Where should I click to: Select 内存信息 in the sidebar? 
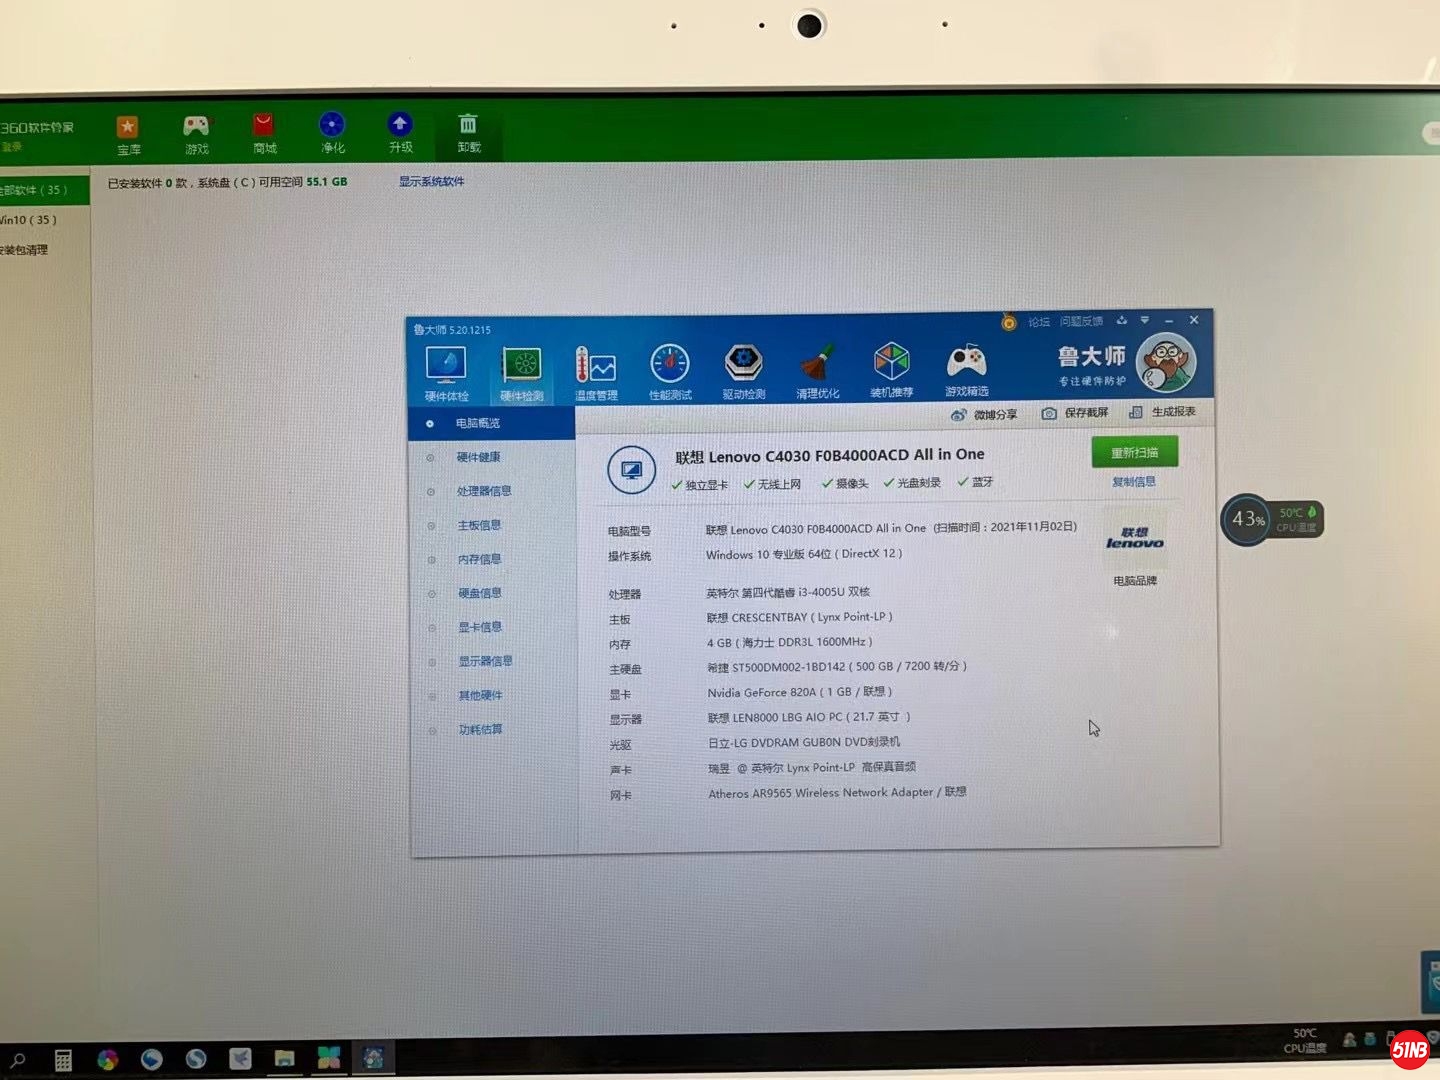[x=480, y=559]
